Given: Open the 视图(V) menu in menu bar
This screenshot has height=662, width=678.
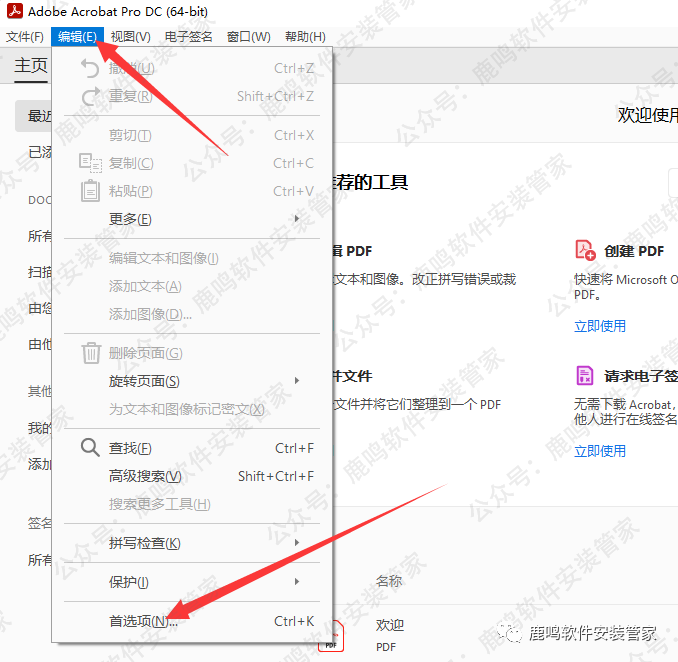Looking at the screenshot, I should [x=130, y=37].
